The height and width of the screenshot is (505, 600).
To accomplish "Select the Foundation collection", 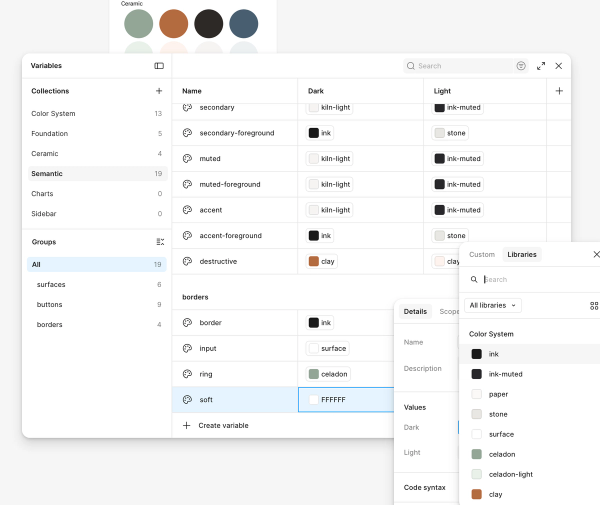I will [x=97, y=134].
